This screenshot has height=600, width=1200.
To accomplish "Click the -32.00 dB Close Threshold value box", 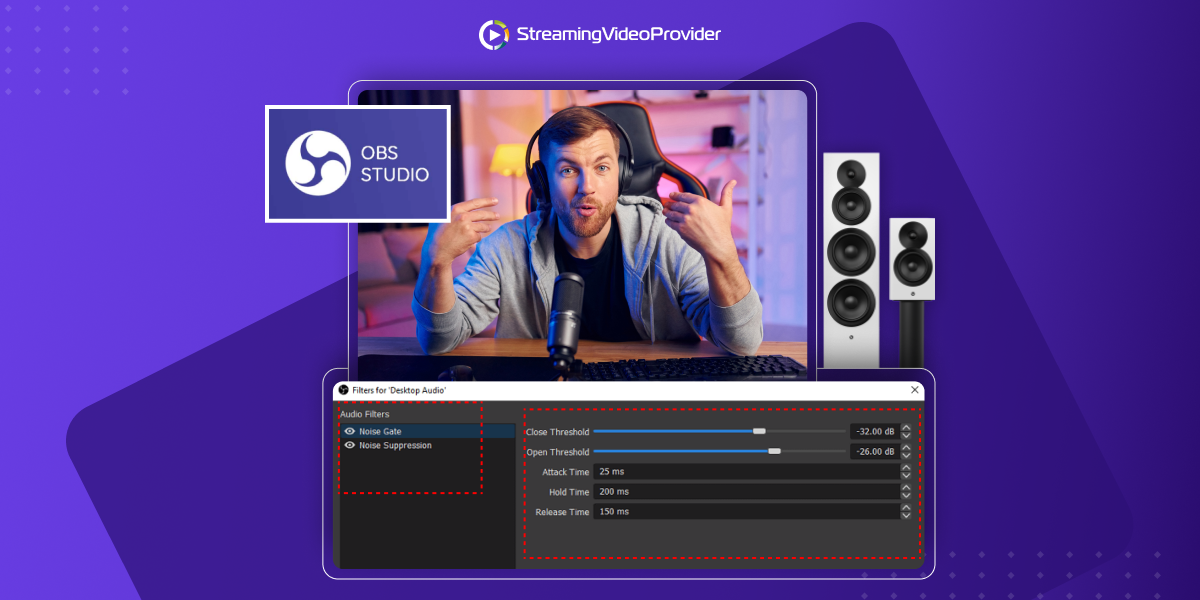I will click(874, 431).
